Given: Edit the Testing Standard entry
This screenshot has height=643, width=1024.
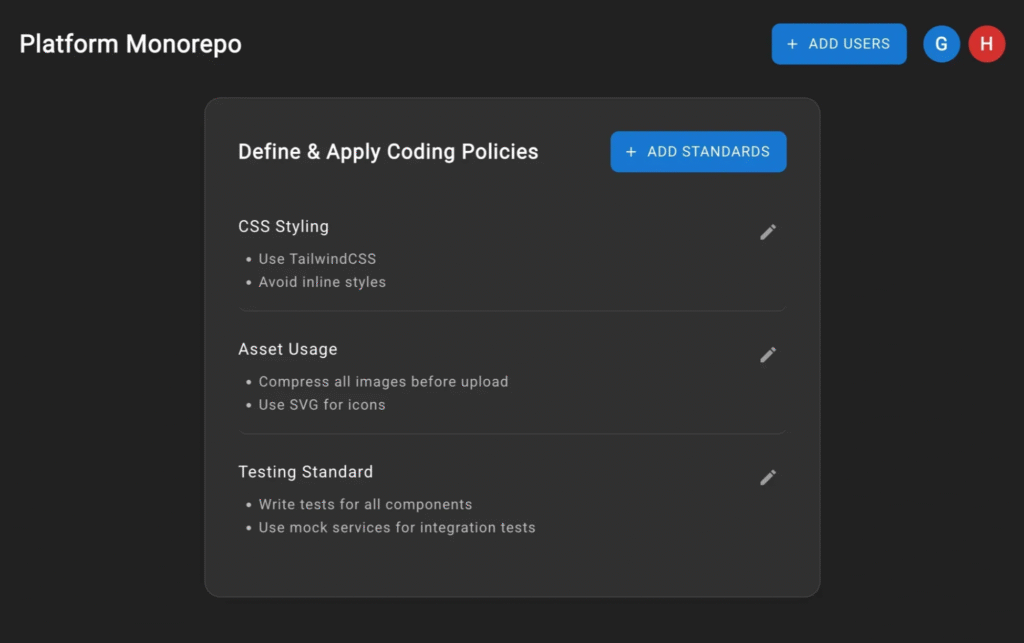Looking at the screenshot, I should (767, 478).
